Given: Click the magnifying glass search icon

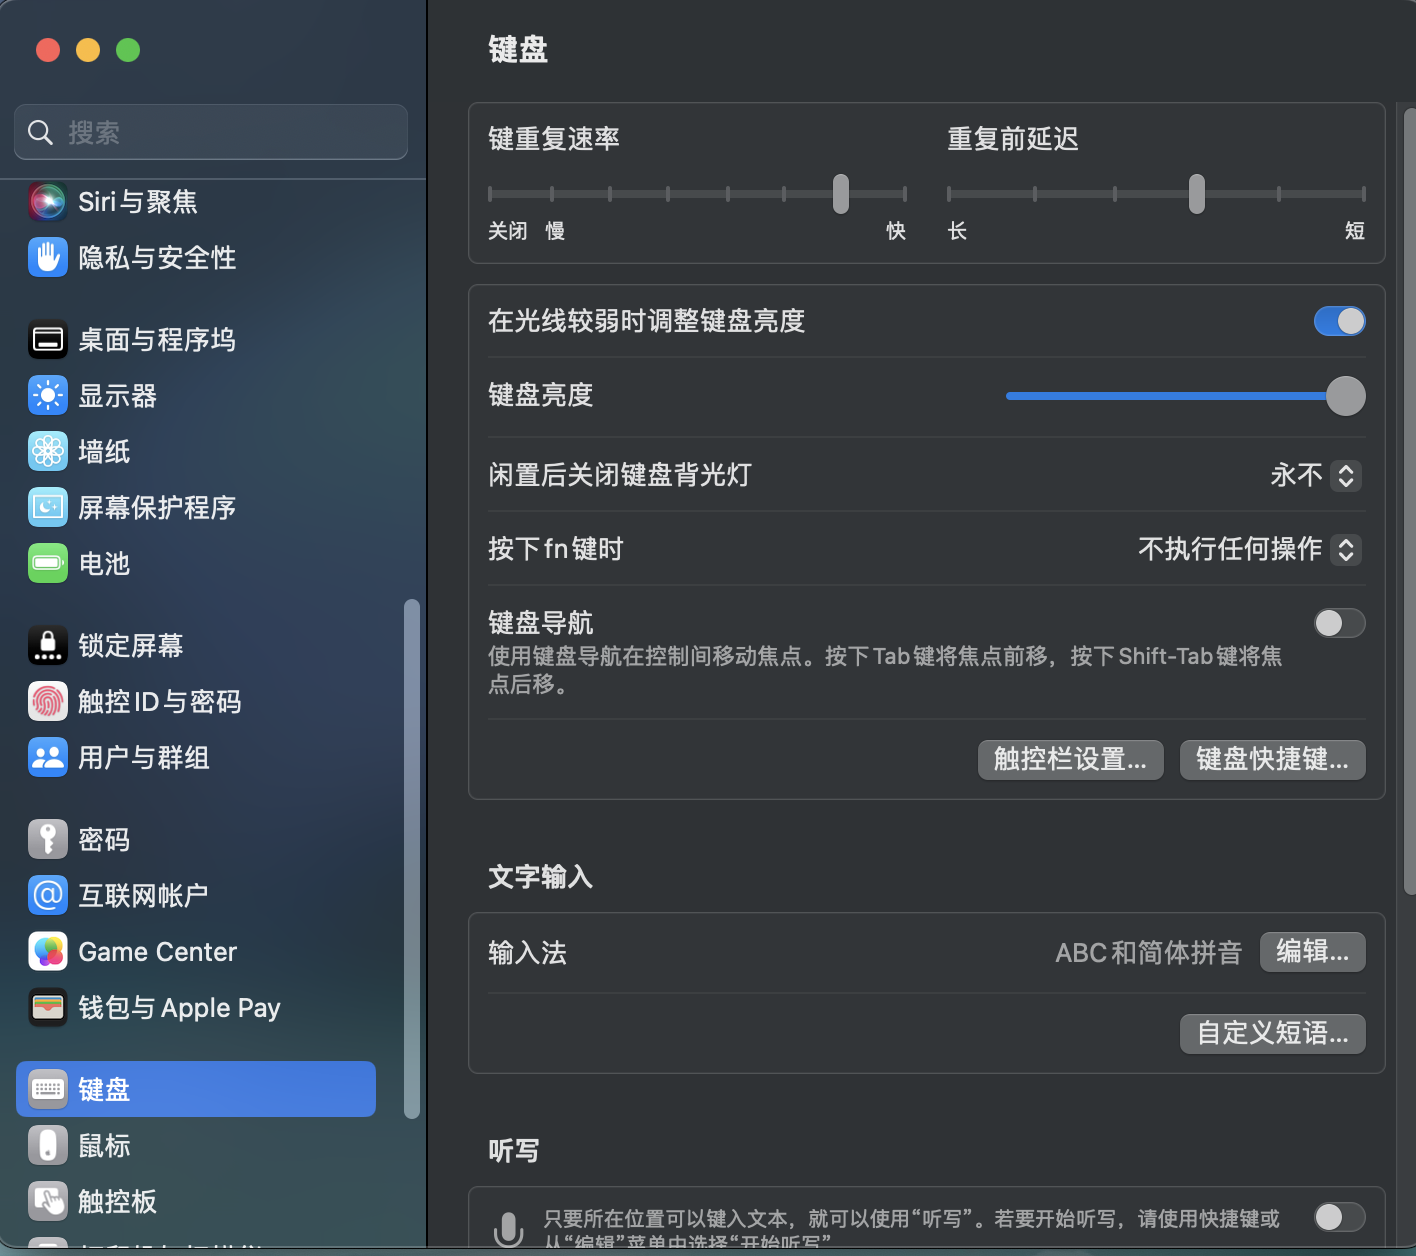Looking at the screenshot, I should pos(40,132).
